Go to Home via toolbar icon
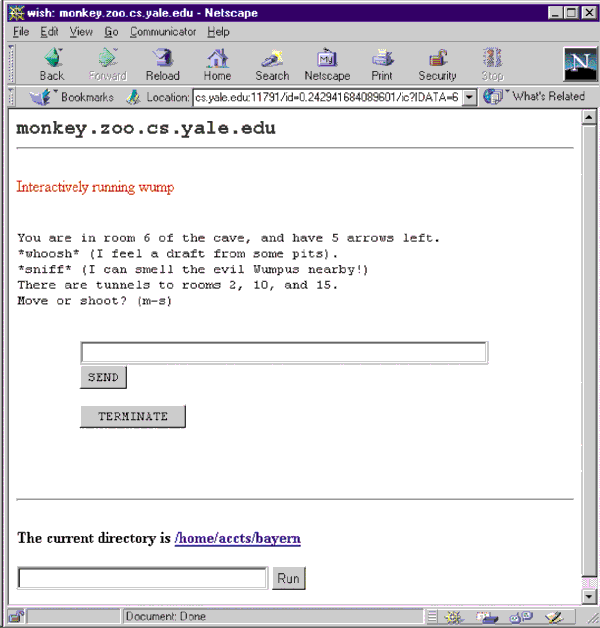The image size is (600, 628). (217, 63)
